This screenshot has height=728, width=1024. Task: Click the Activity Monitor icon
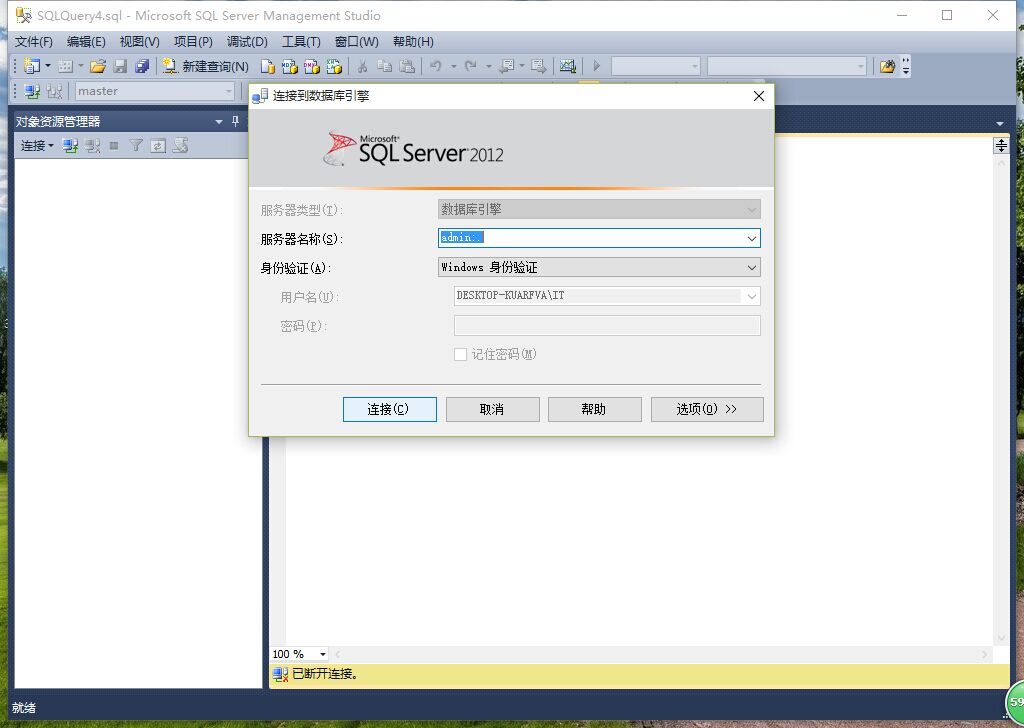[x=568, y=66]
